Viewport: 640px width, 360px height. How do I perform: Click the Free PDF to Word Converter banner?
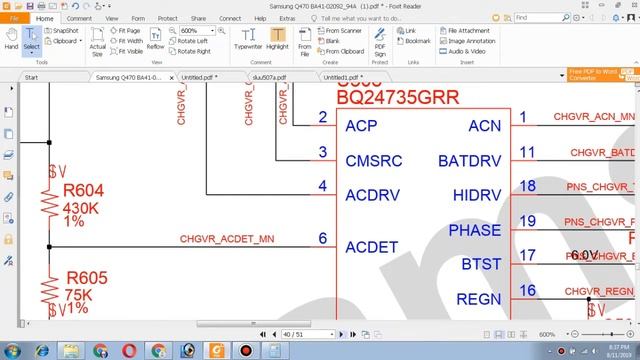click(x=603, y=75)
